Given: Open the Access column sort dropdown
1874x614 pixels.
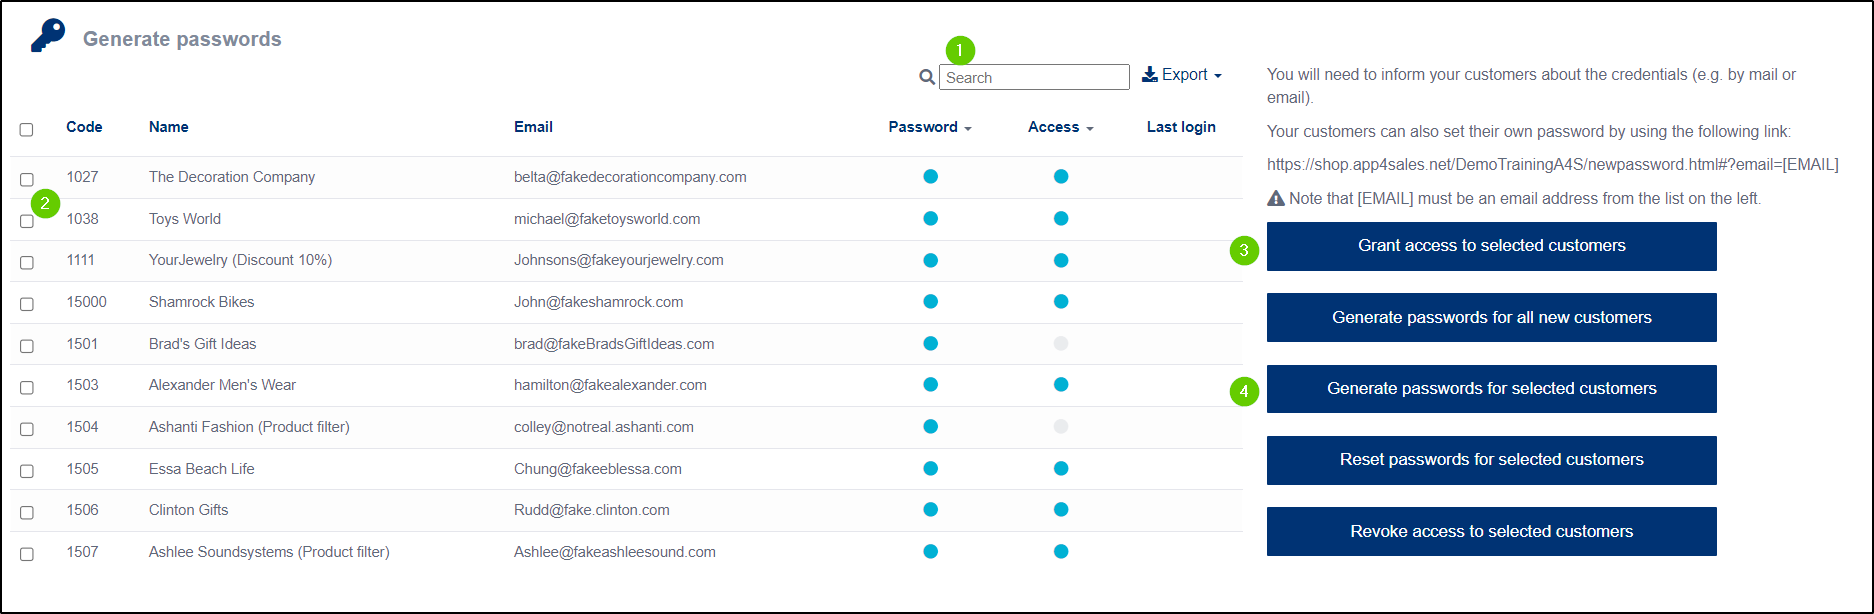Looking at the screenshot, I should 1089,127.
